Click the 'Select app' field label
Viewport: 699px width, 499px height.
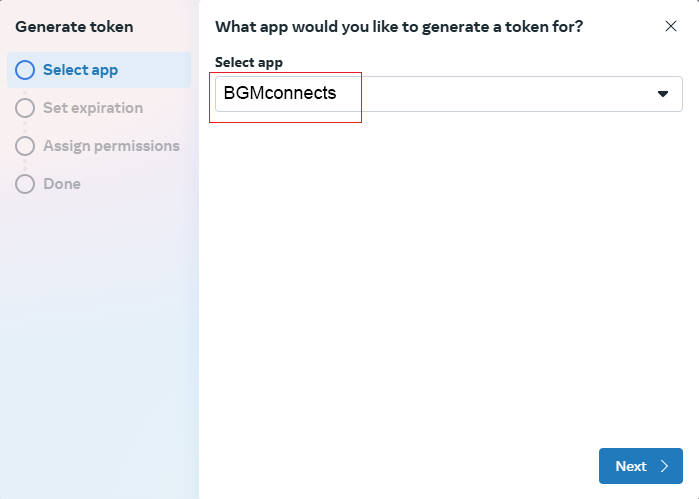pos(249,62)
